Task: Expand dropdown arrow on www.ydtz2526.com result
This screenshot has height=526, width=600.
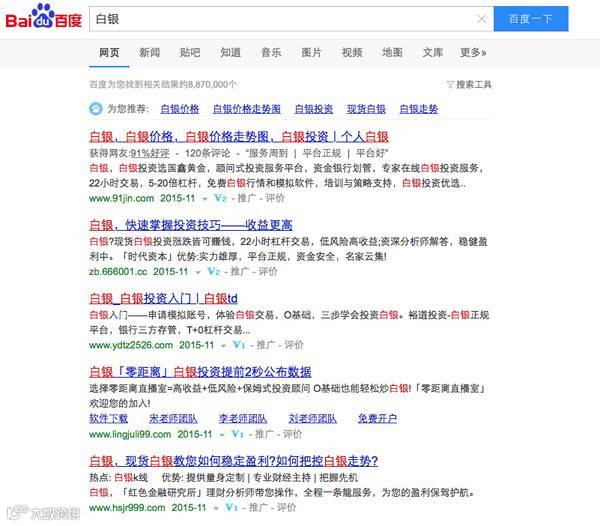Action: tap(223, 346)
